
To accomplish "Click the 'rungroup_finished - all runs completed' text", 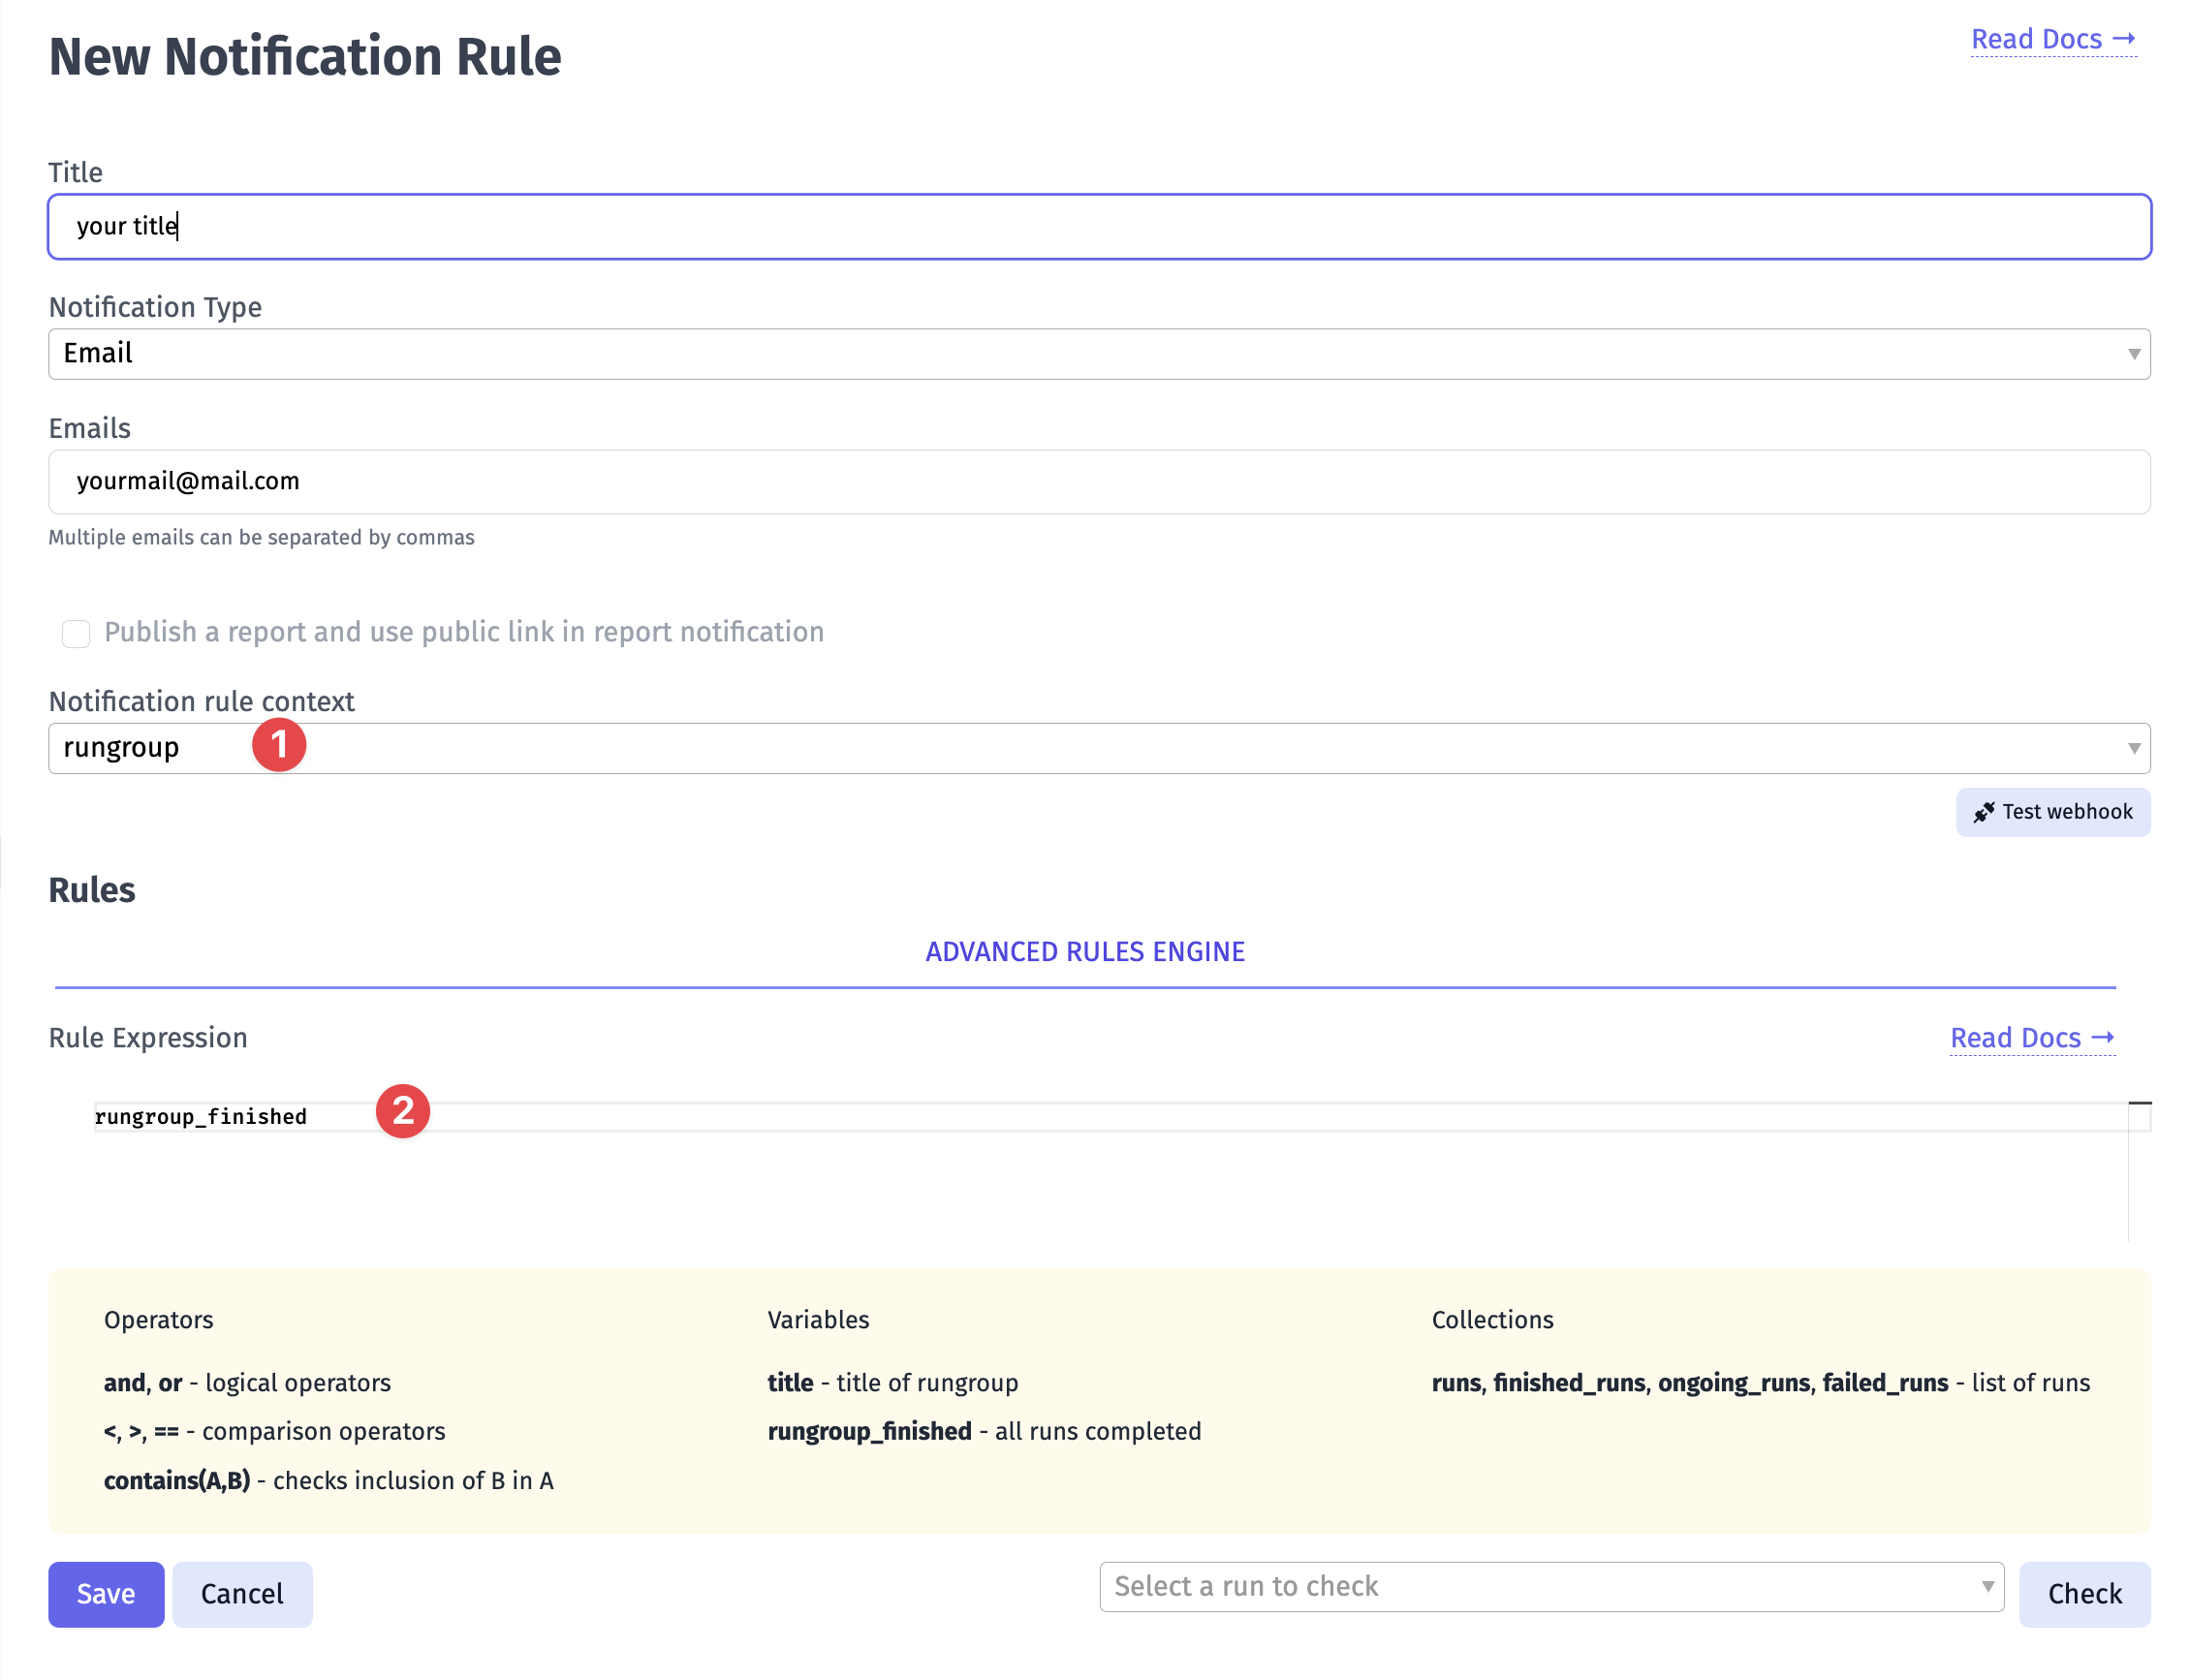I will 984,1431.
